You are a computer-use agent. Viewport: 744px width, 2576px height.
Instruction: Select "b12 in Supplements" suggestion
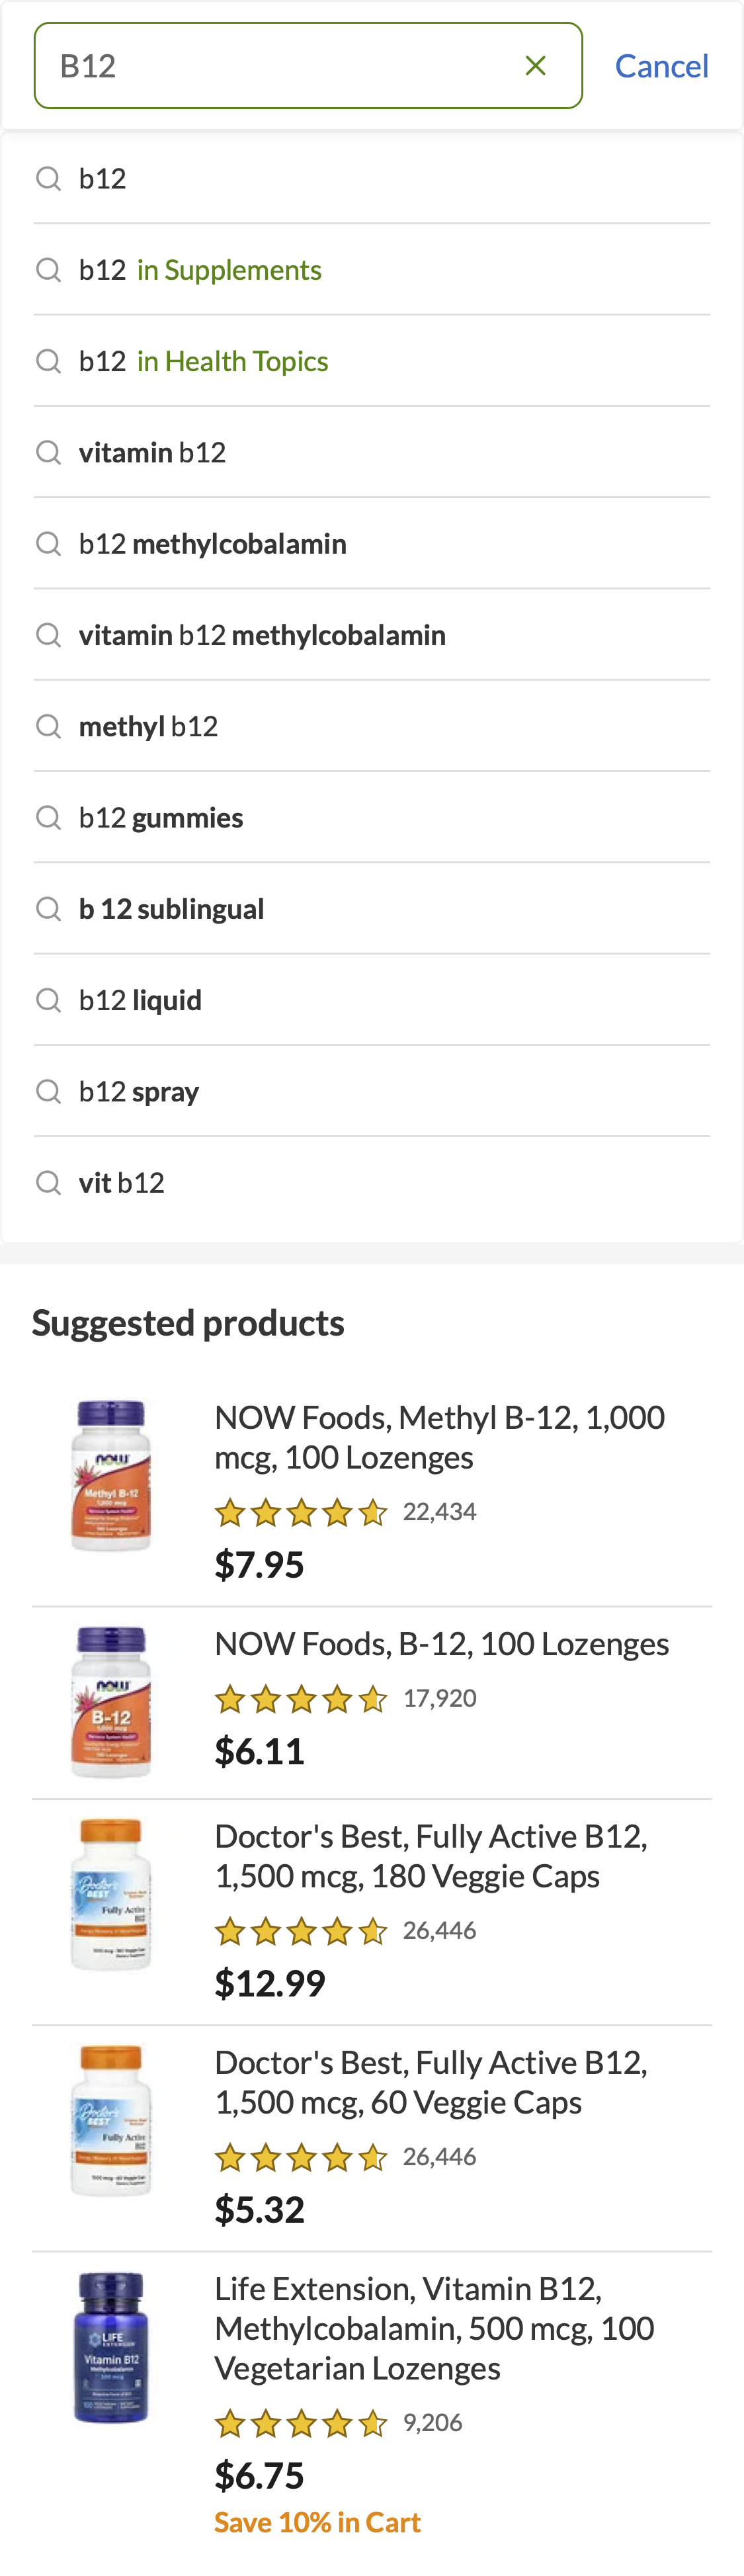click(x=200, y=269)
